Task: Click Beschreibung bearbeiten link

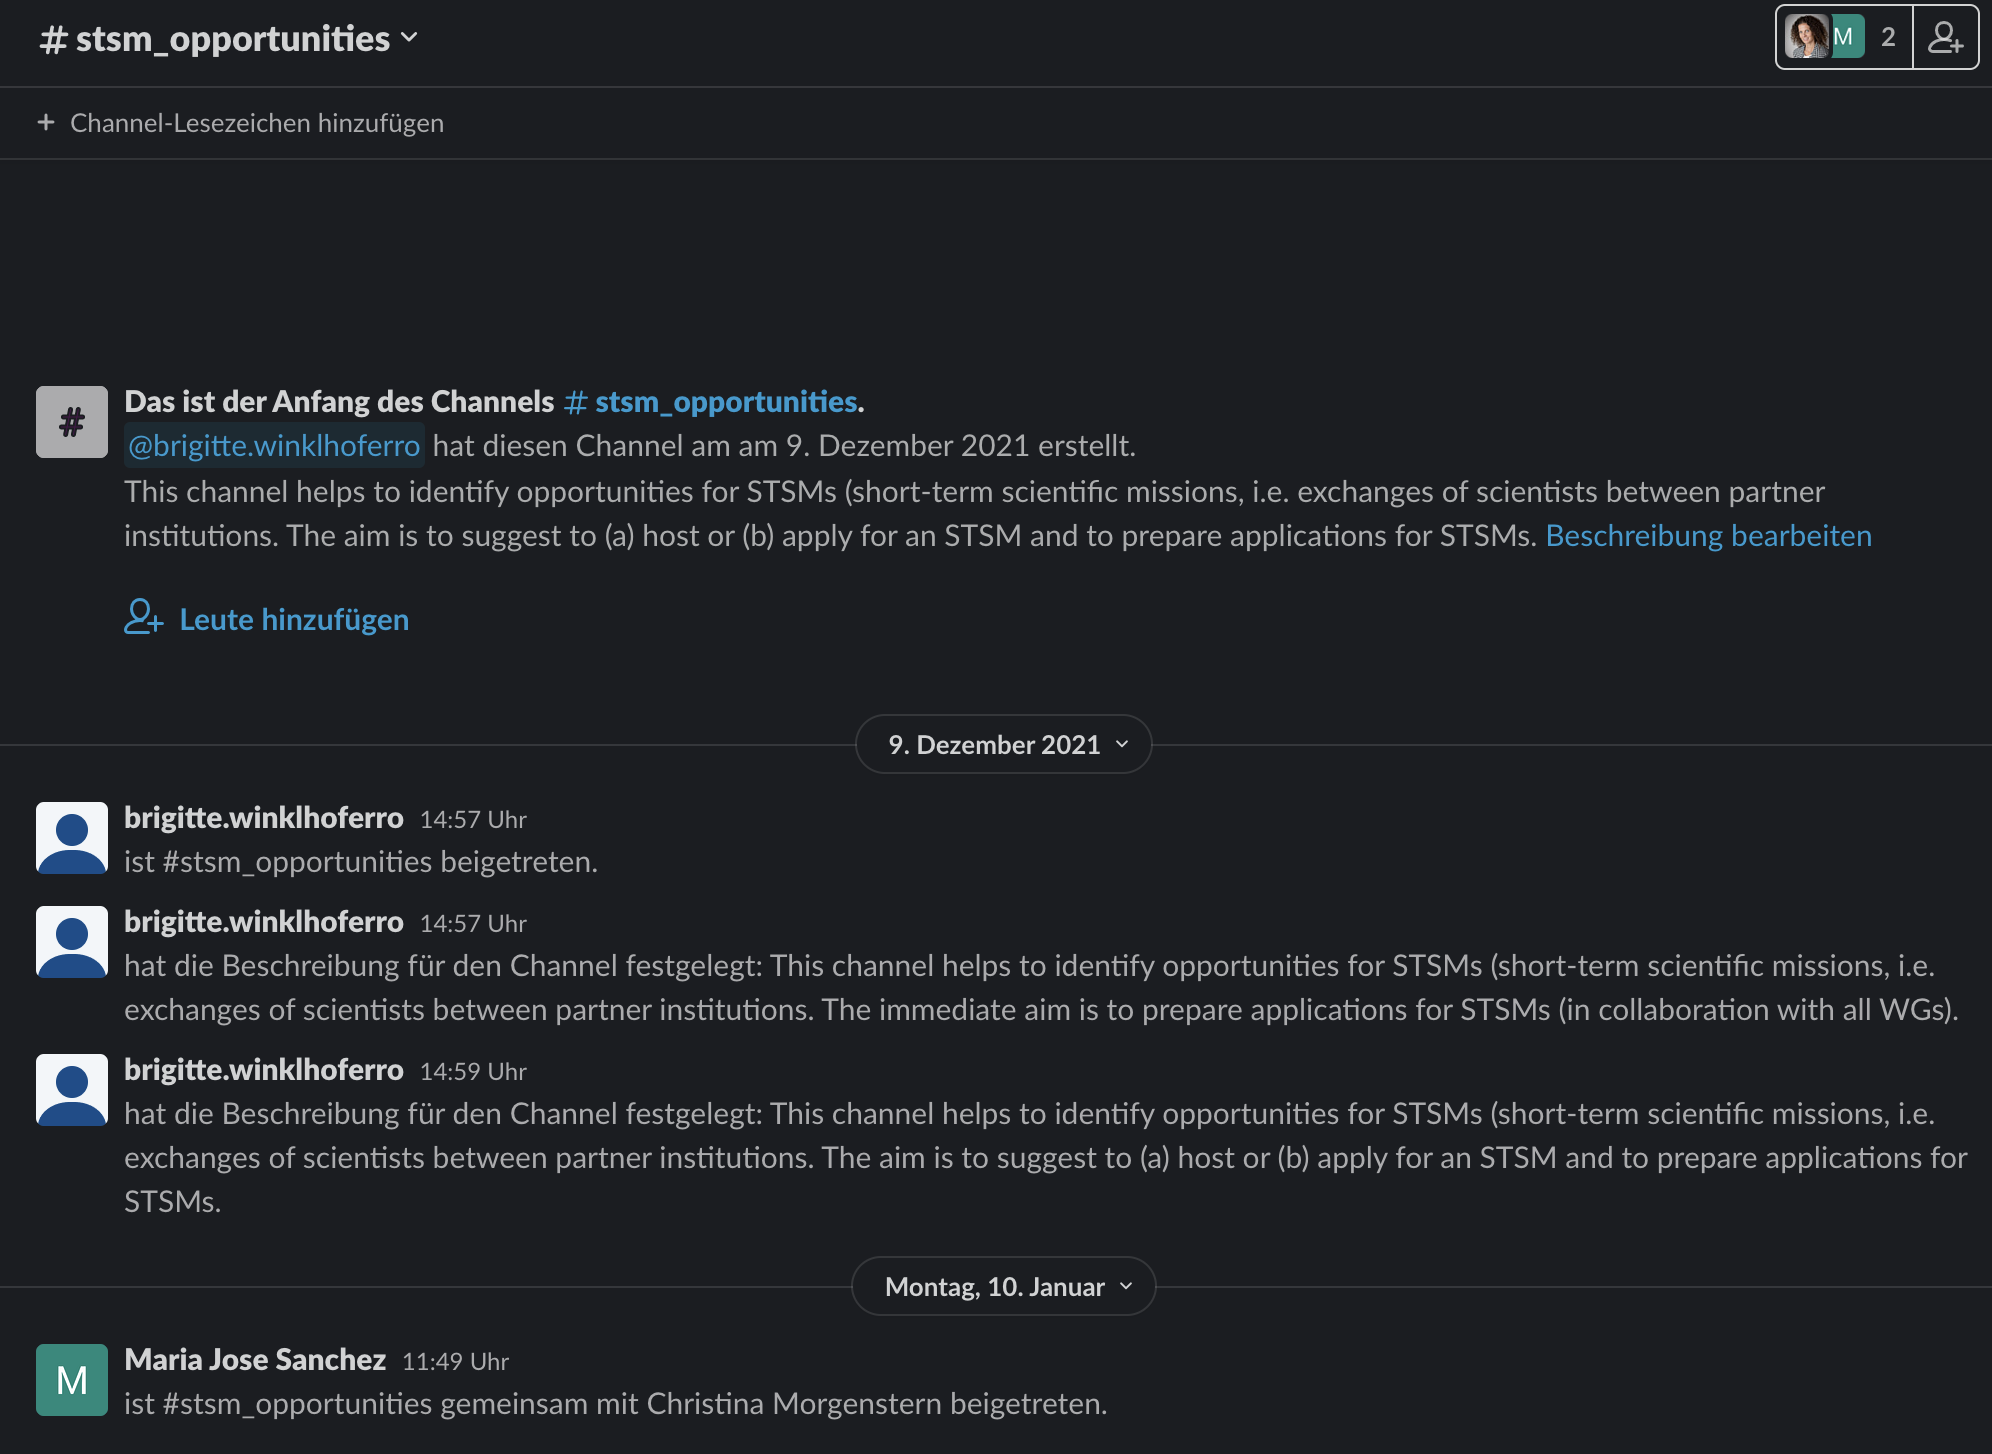Action: [x=1708, y=536]
